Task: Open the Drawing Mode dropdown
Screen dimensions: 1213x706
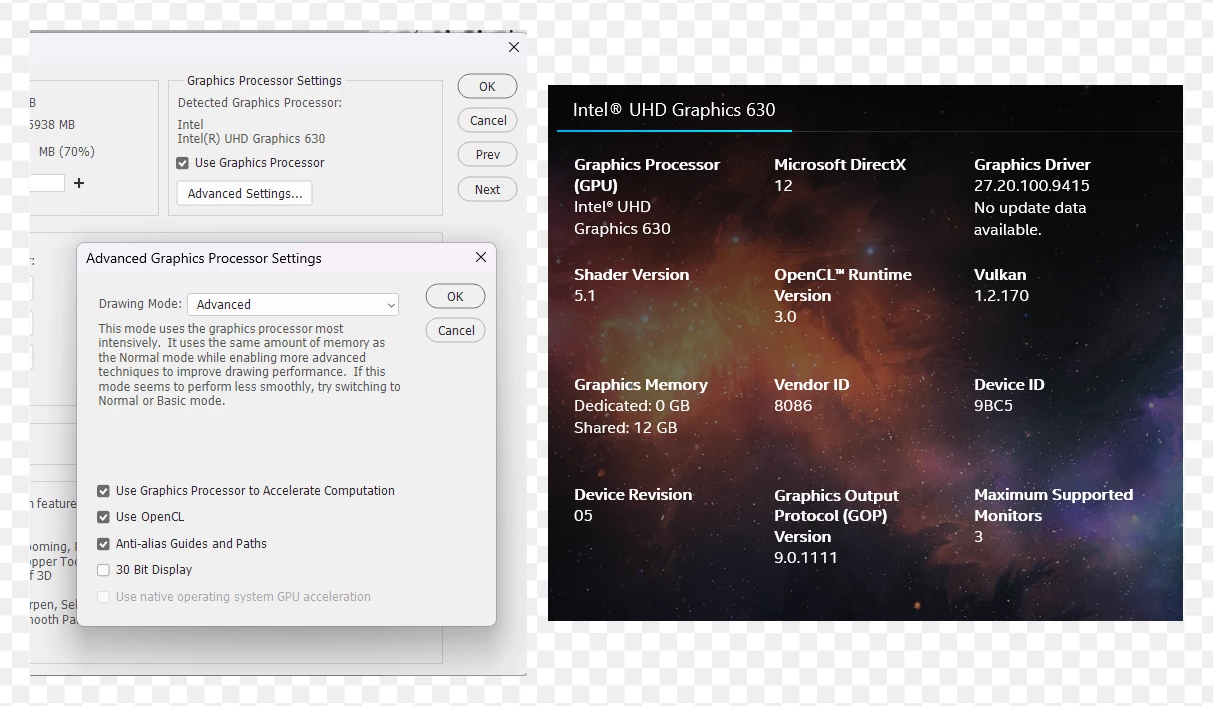Action: click(293, 305)
